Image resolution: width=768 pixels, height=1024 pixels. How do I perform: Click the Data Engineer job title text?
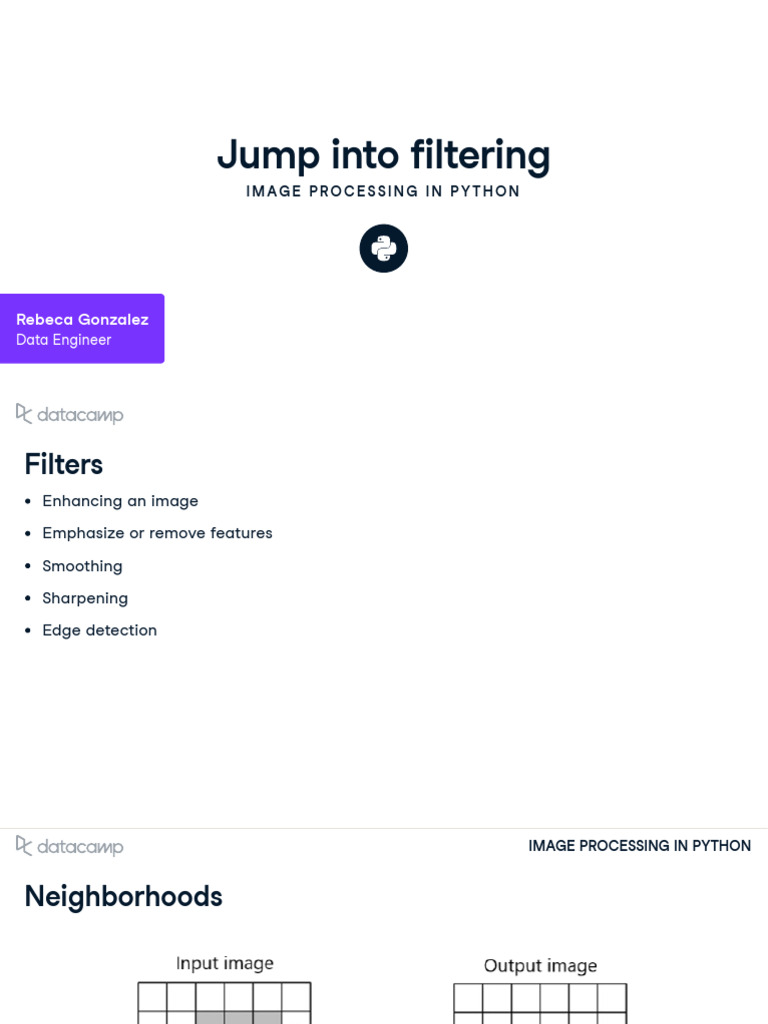tap(63, 340)
